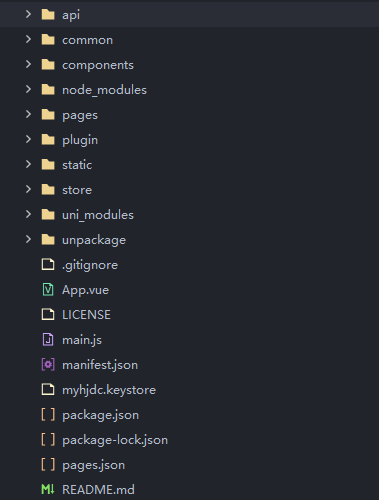Click the Vue icon next to App.vue
379x500 pixels.
pos(48,289)
